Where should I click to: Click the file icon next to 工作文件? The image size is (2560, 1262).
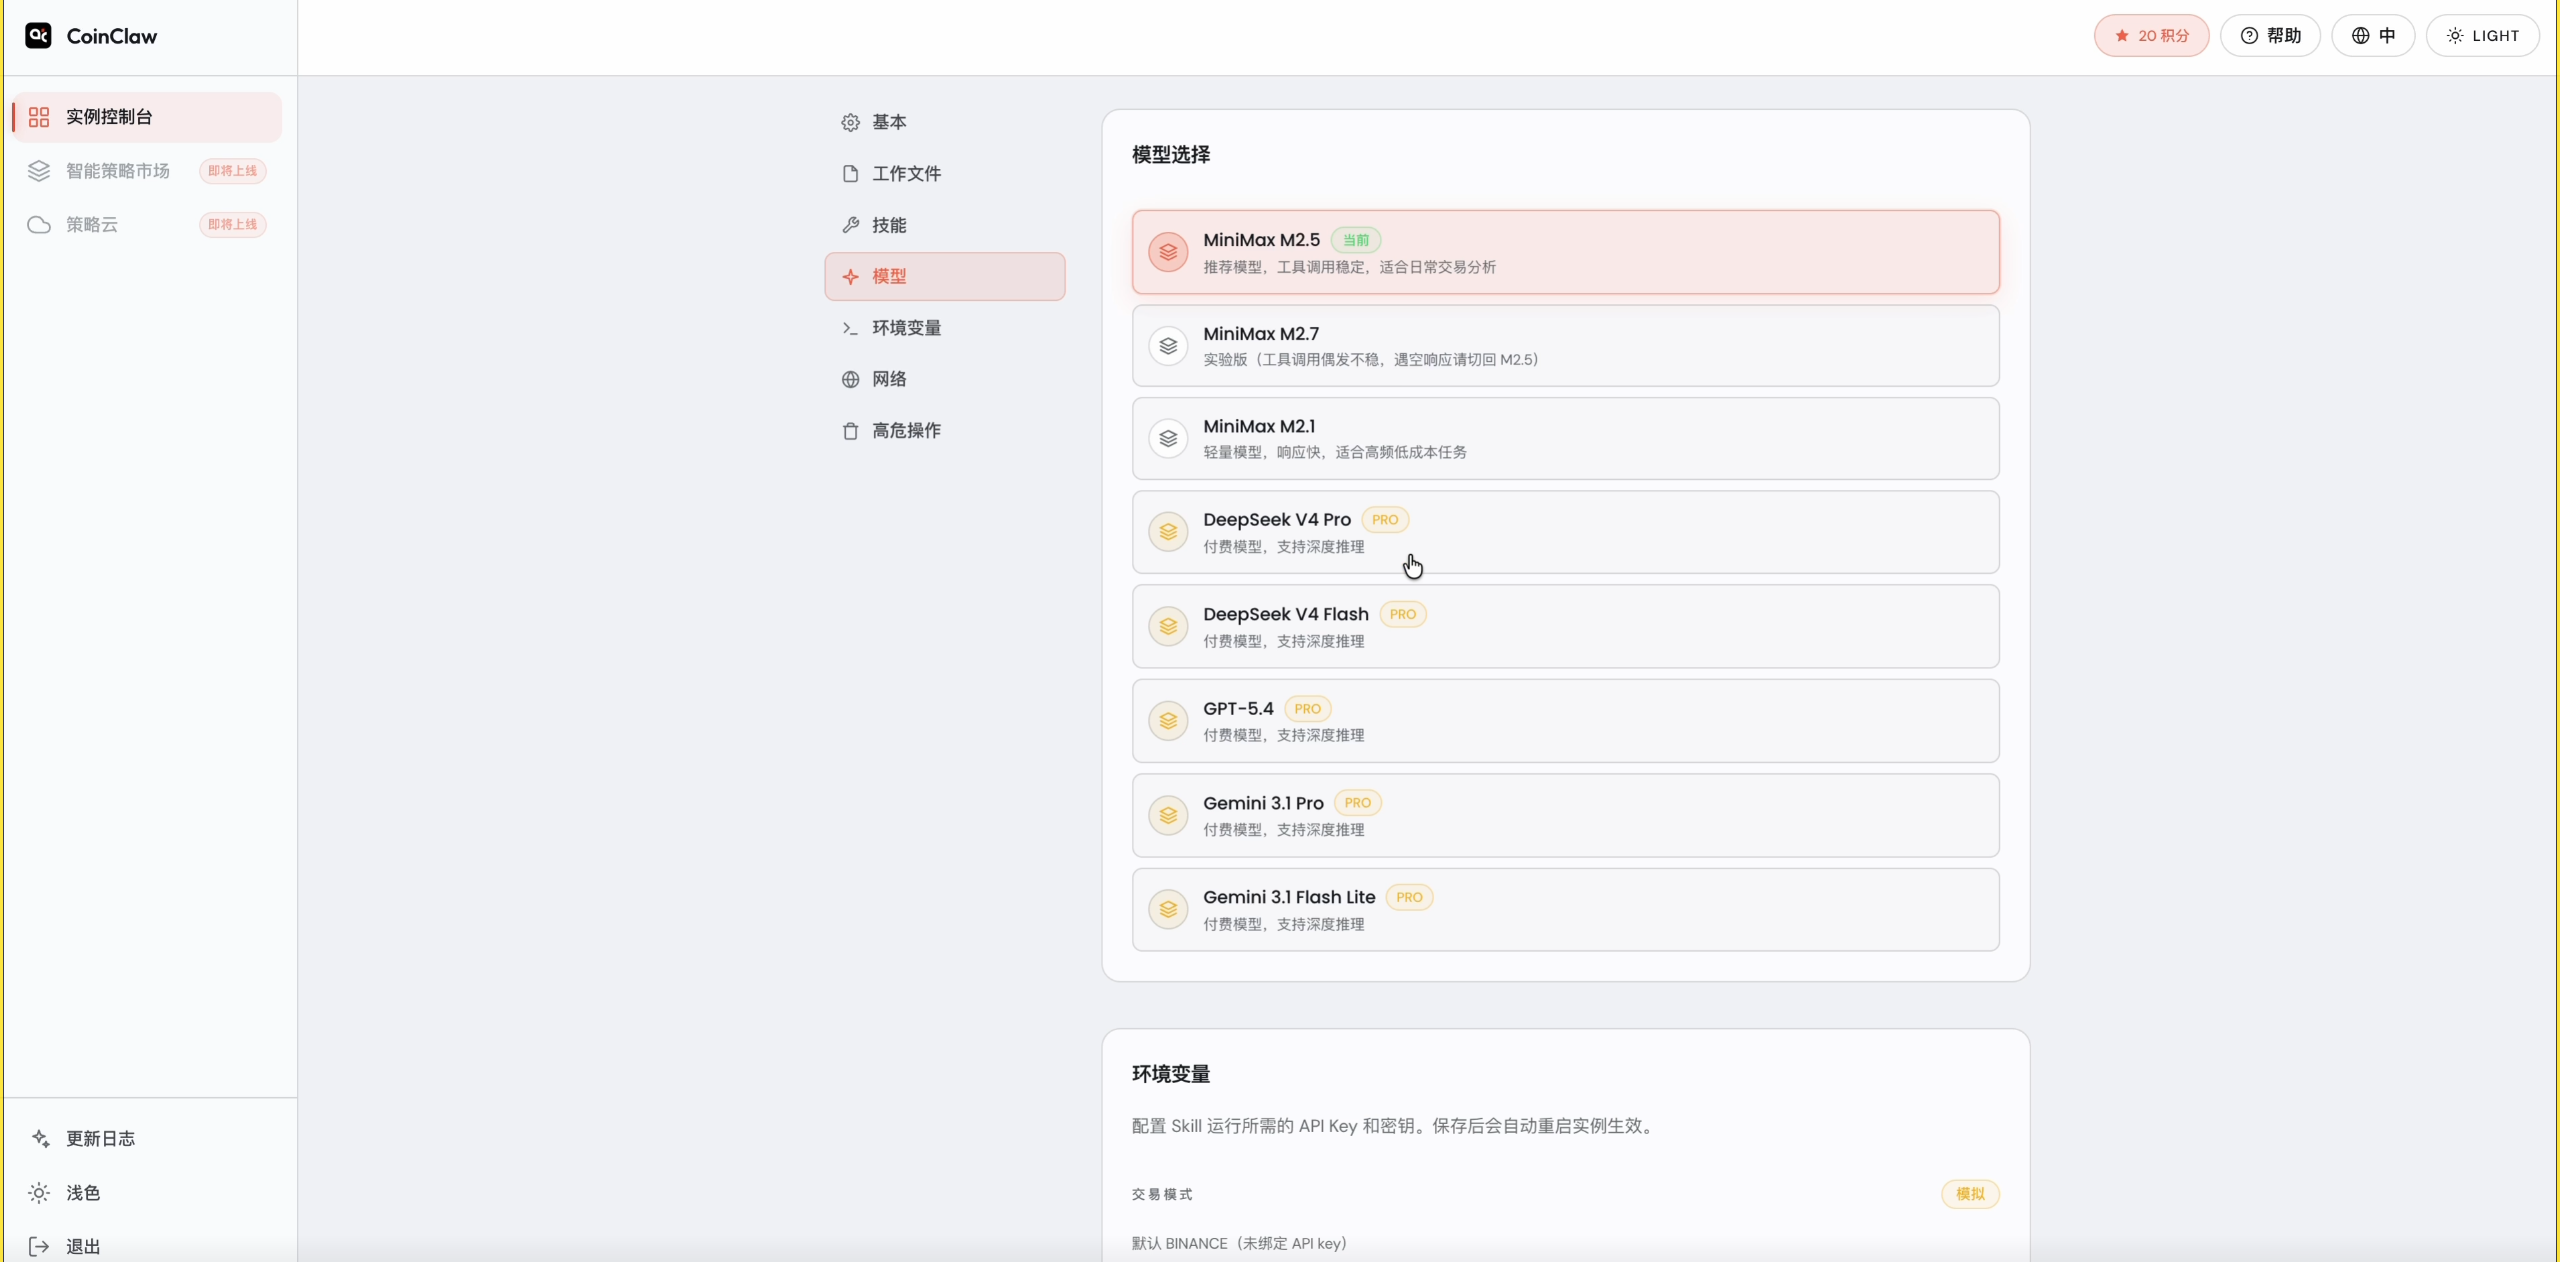click(x=850, y=174)
